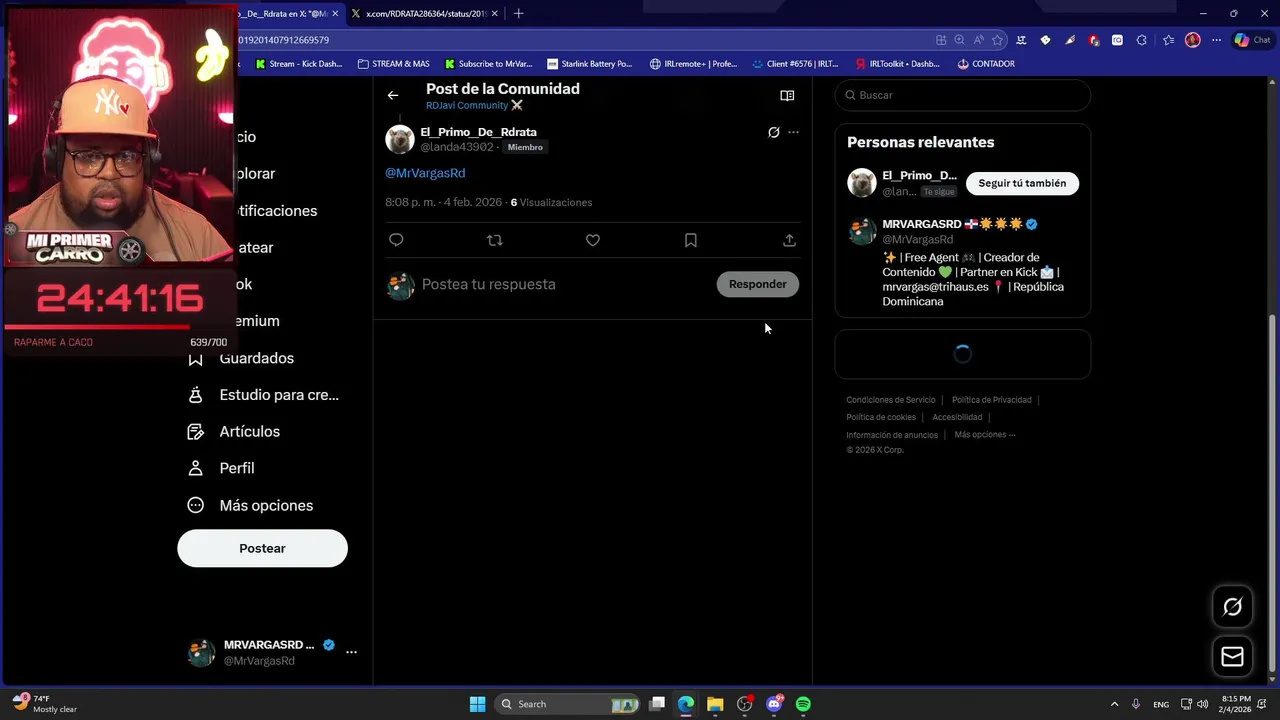Click the @MrVargasRd mention in post

coord(425,173)
